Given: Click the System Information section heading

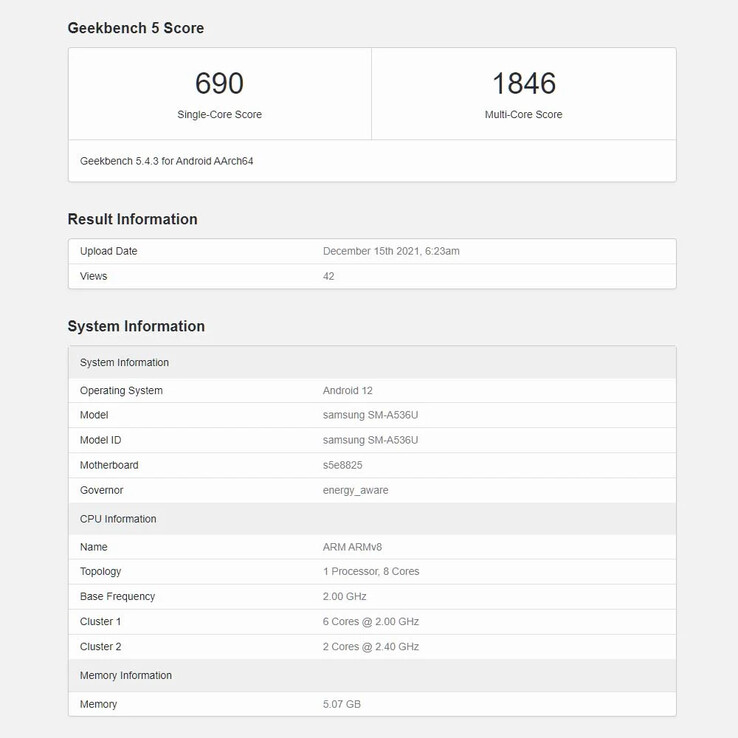Looking at the screenshot, I should tap(136, 326).
